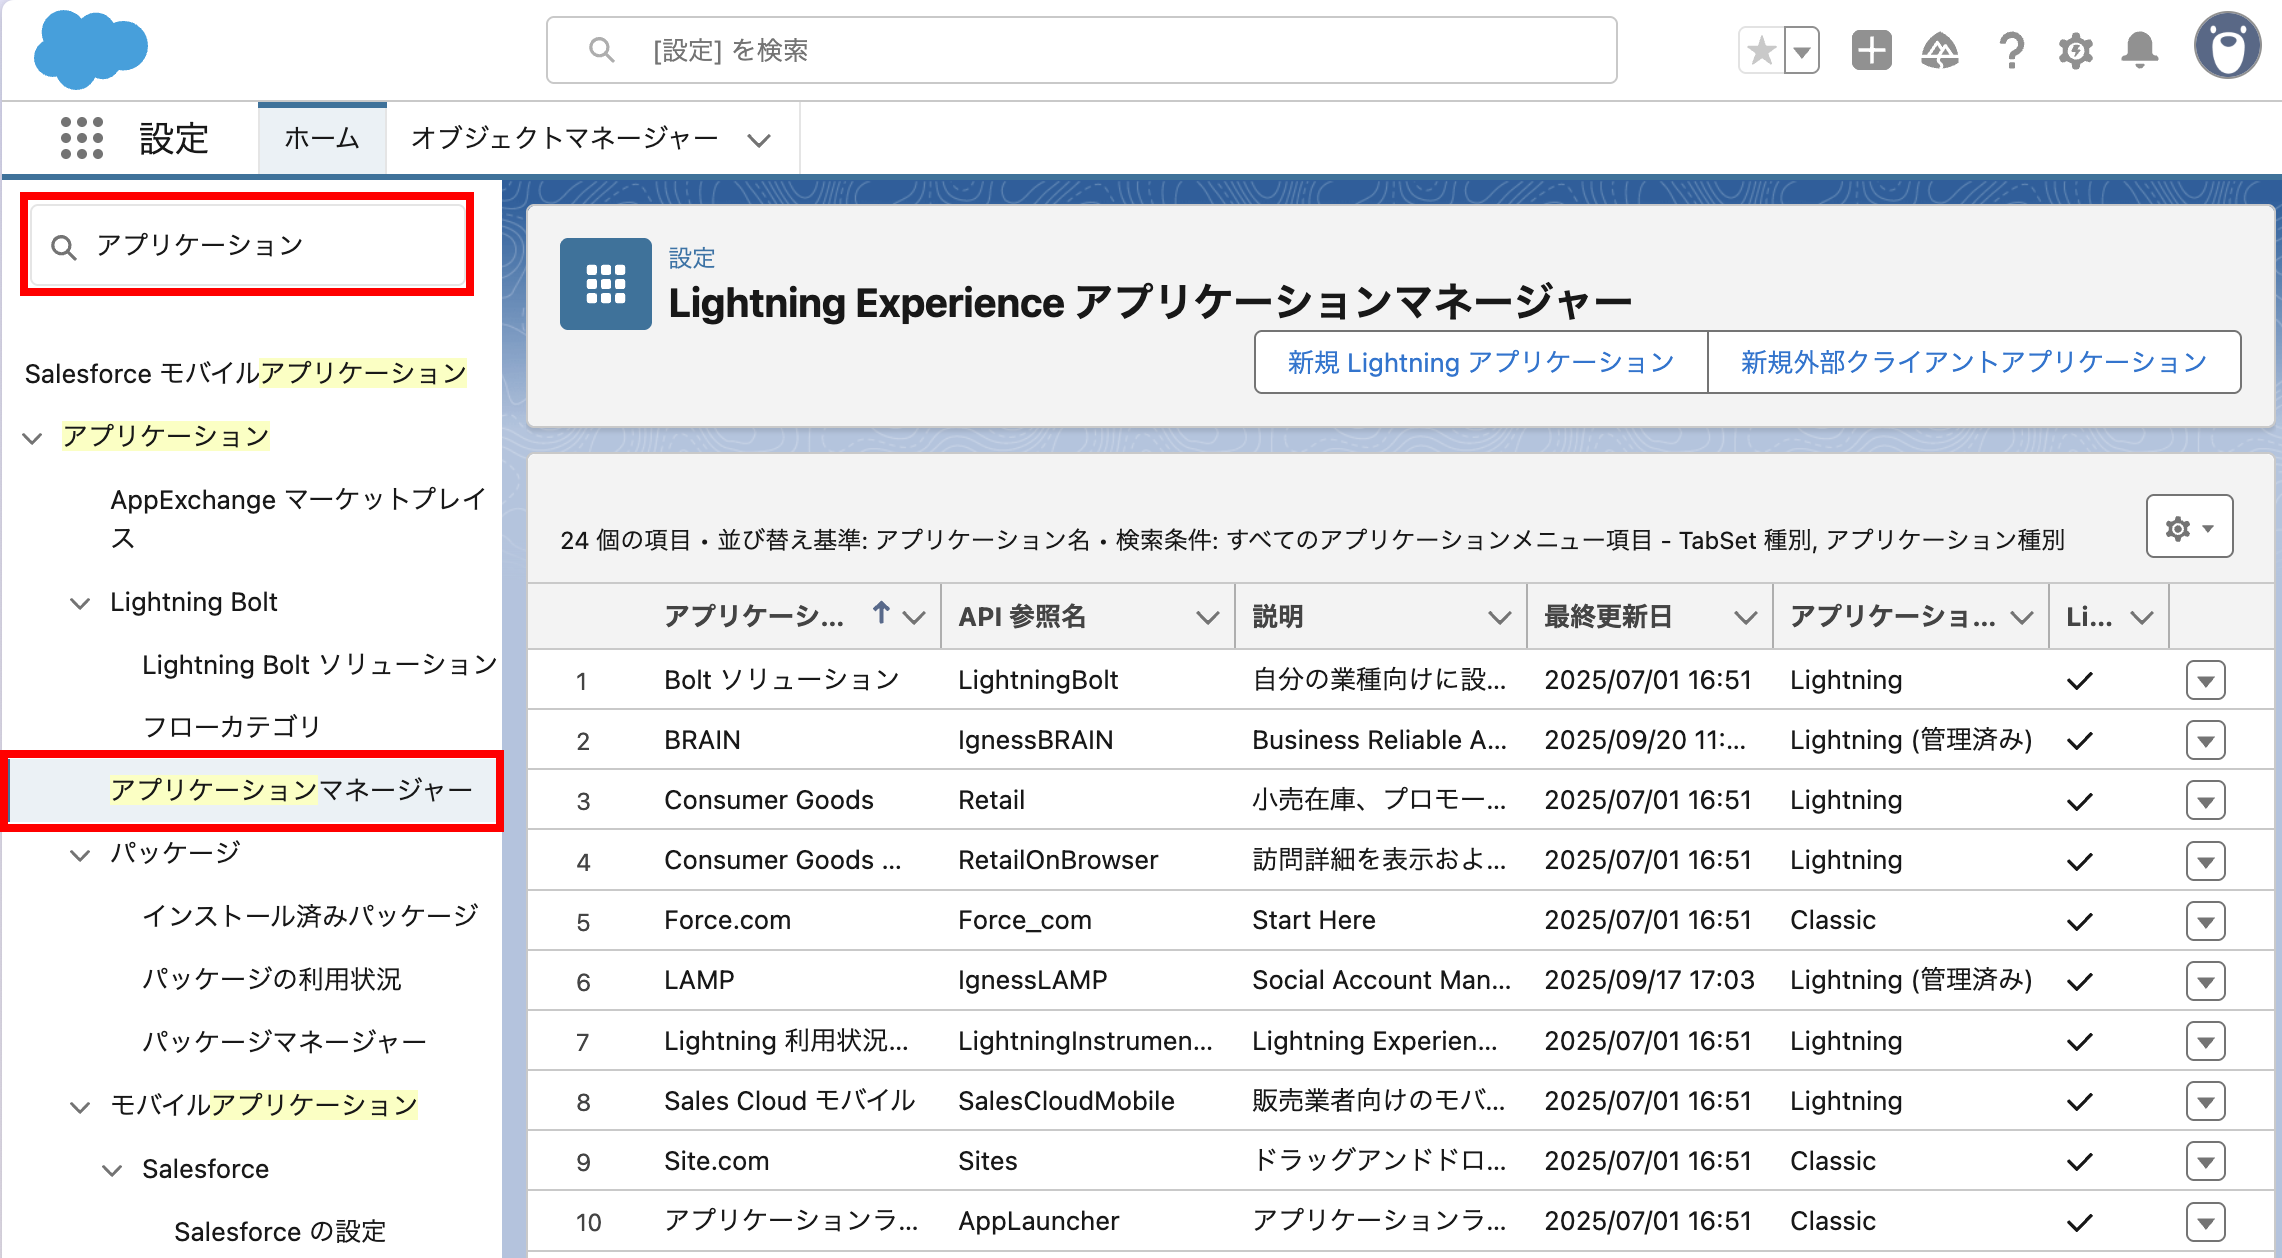The image size is (2282, 1258).
Task: Open favorites list dropdown arrow
Action: coord(1802,50)
